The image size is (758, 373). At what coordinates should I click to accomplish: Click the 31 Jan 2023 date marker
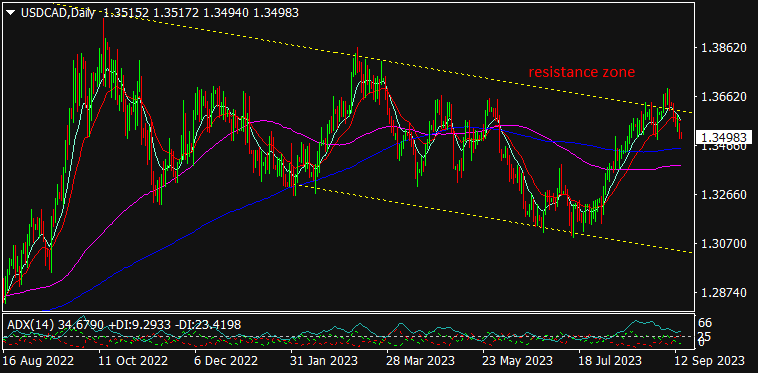point(325,361)
